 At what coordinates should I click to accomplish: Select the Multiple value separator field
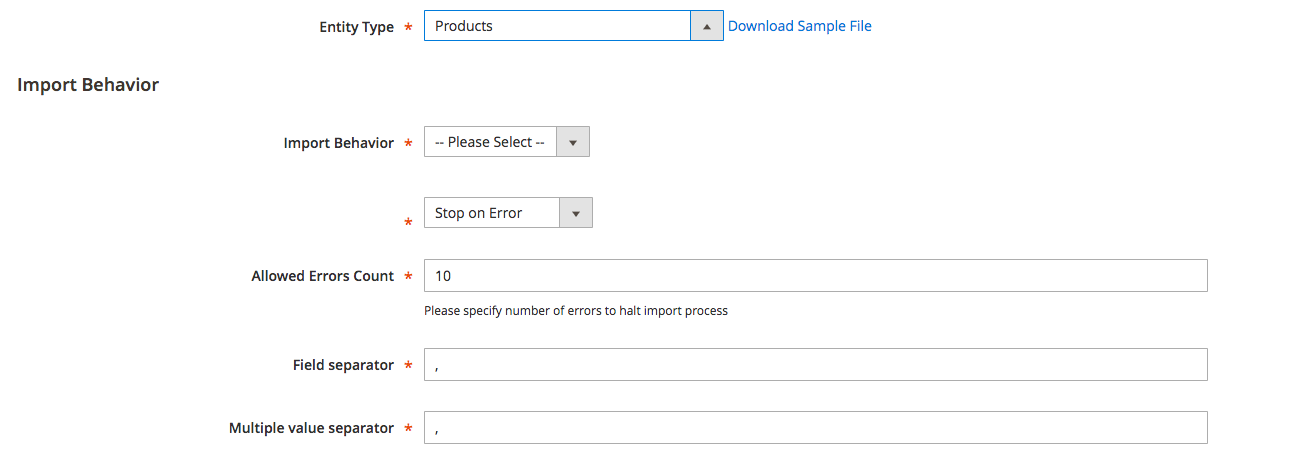[x=815, y=428]
